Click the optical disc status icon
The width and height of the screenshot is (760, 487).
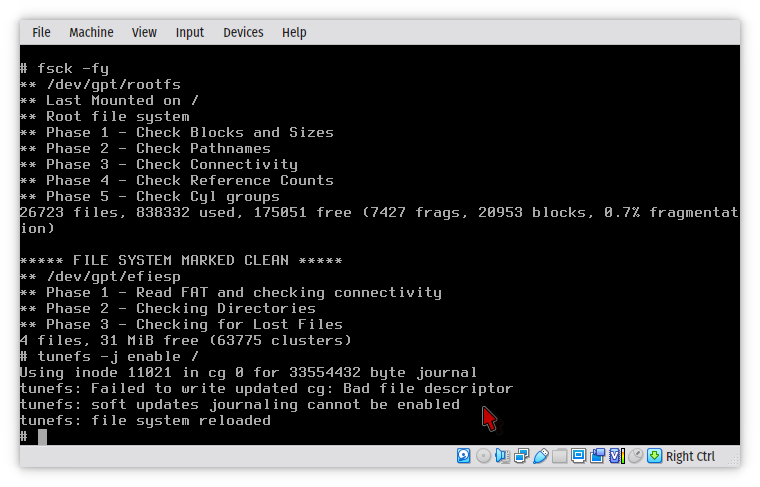point(483,456)
